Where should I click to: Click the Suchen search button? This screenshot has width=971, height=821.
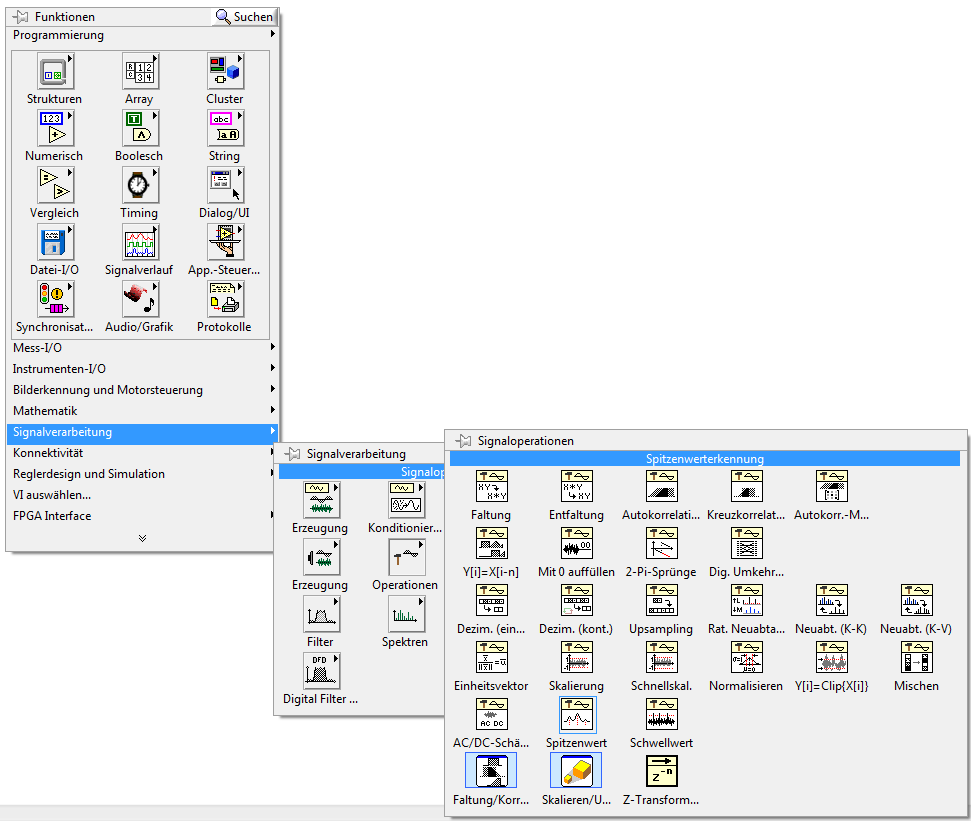pyautogui.click(x=244, y=17)
